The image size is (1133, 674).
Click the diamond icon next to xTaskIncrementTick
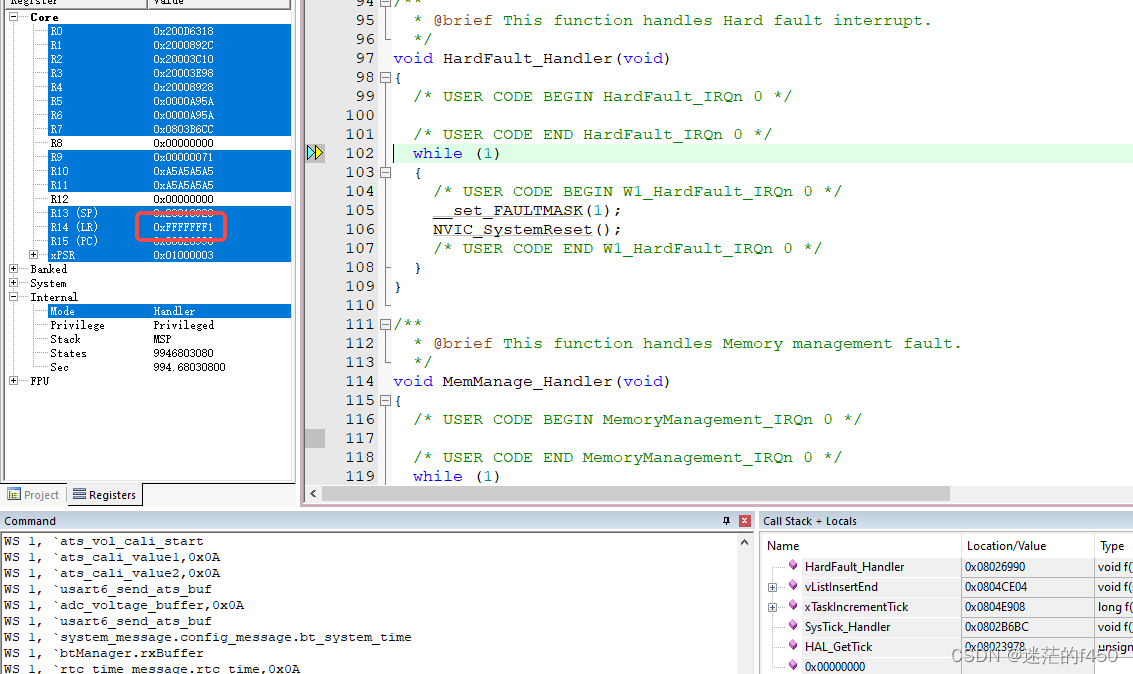tap(793, 606)
